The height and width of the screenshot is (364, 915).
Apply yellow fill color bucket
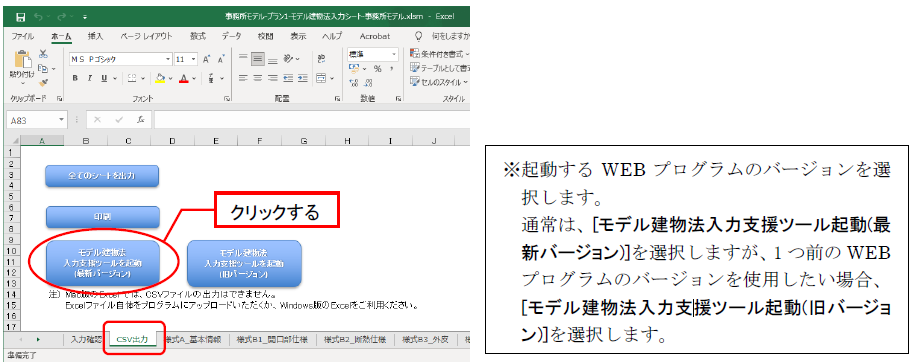pos(160,78)
